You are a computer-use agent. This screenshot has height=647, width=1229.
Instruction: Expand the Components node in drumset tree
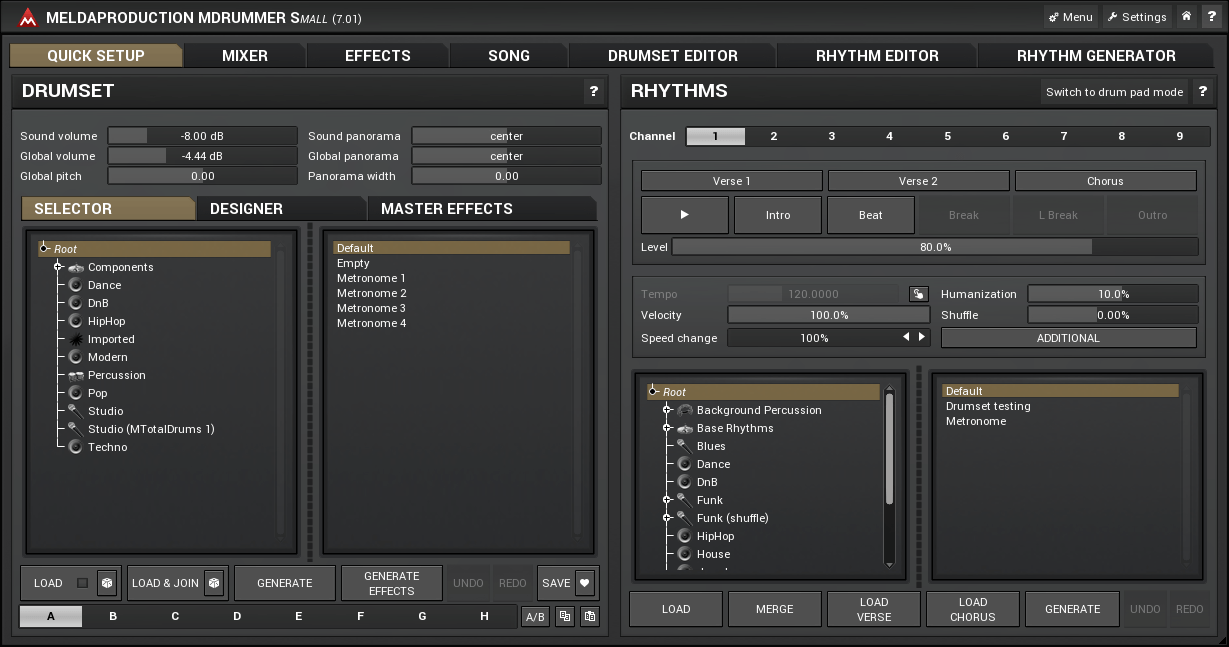58,267
